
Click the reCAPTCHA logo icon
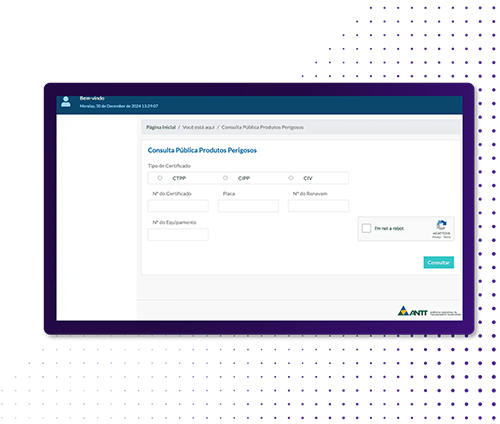click(x=442, y=225)
